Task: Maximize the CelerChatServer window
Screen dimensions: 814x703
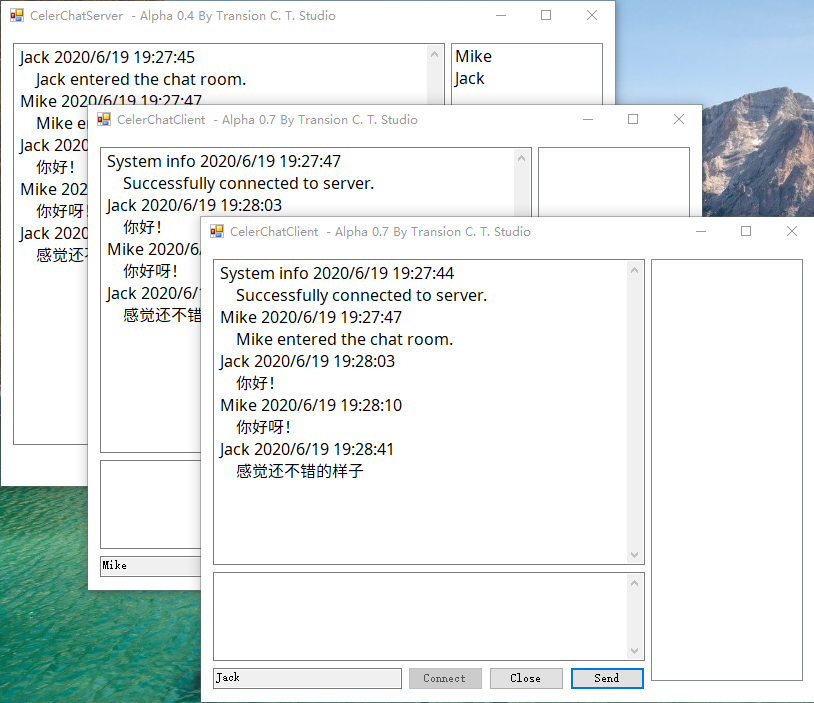Action: click(546, 16)
